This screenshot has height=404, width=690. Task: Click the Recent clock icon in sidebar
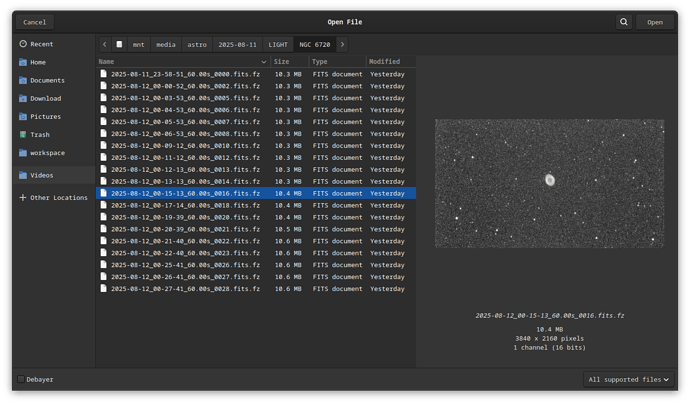point(23,44)
